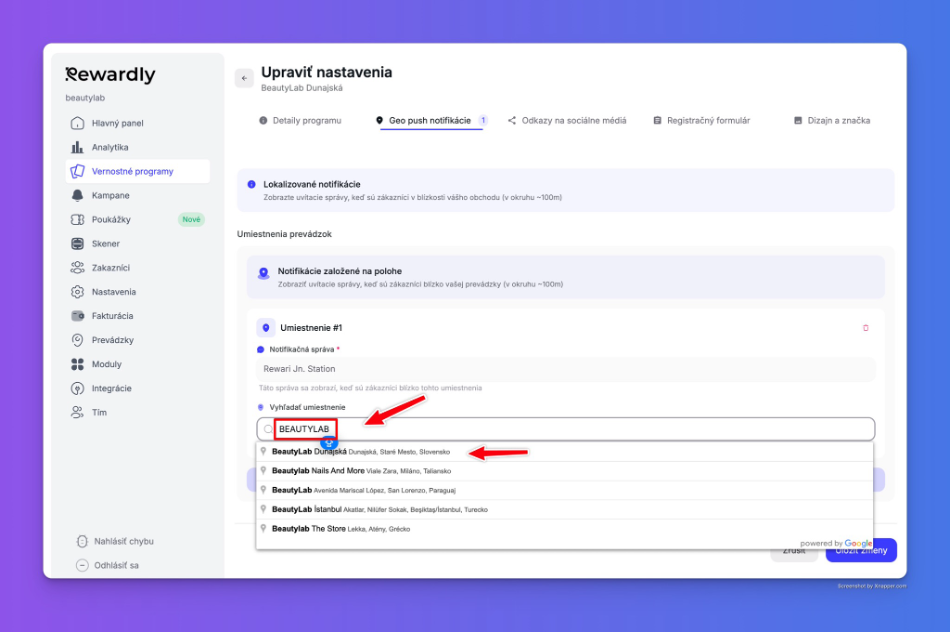Click the Kampane bell icon
950x632 pixels.
coord(78,195)
